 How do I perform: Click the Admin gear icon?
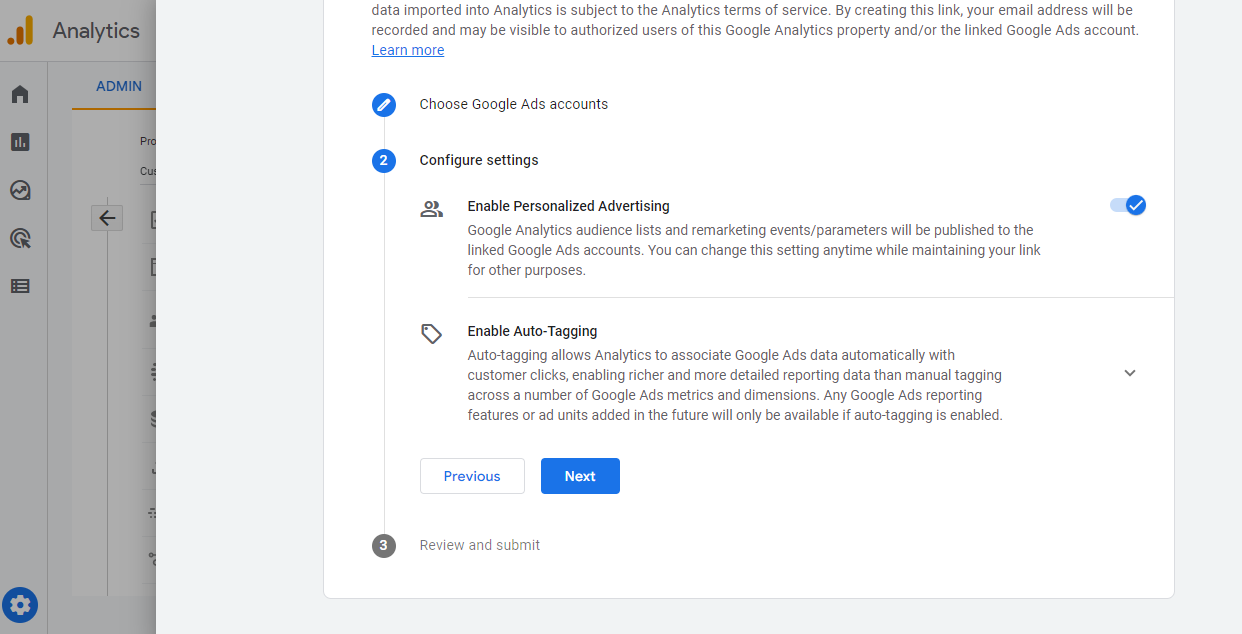(x=20, y=604)
